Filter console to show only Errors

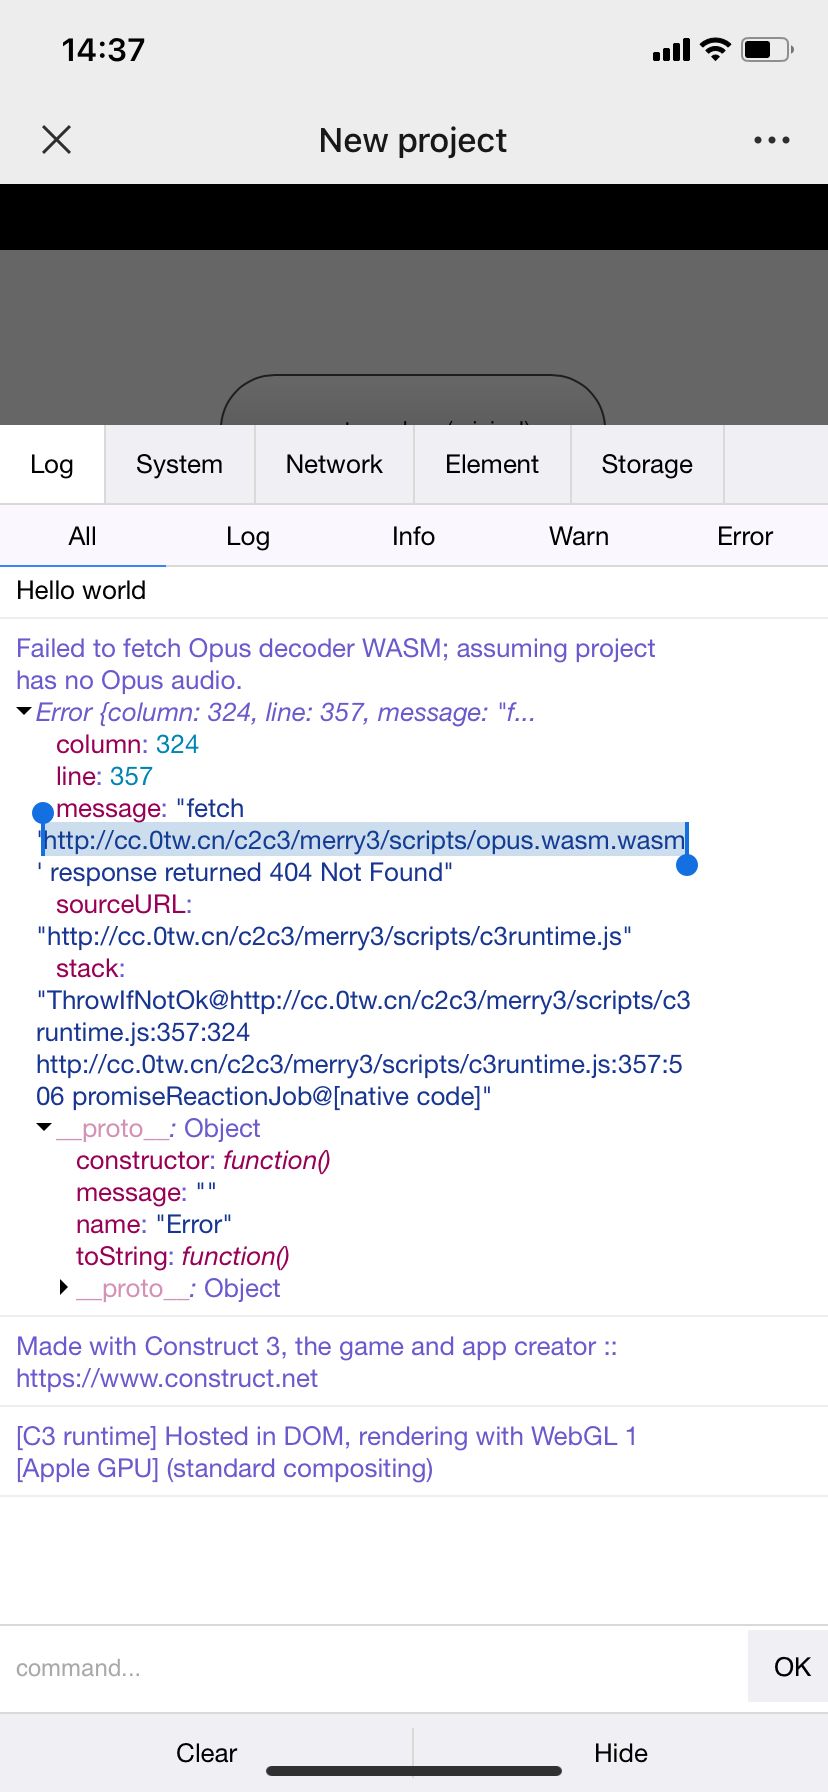pos(744,536)
